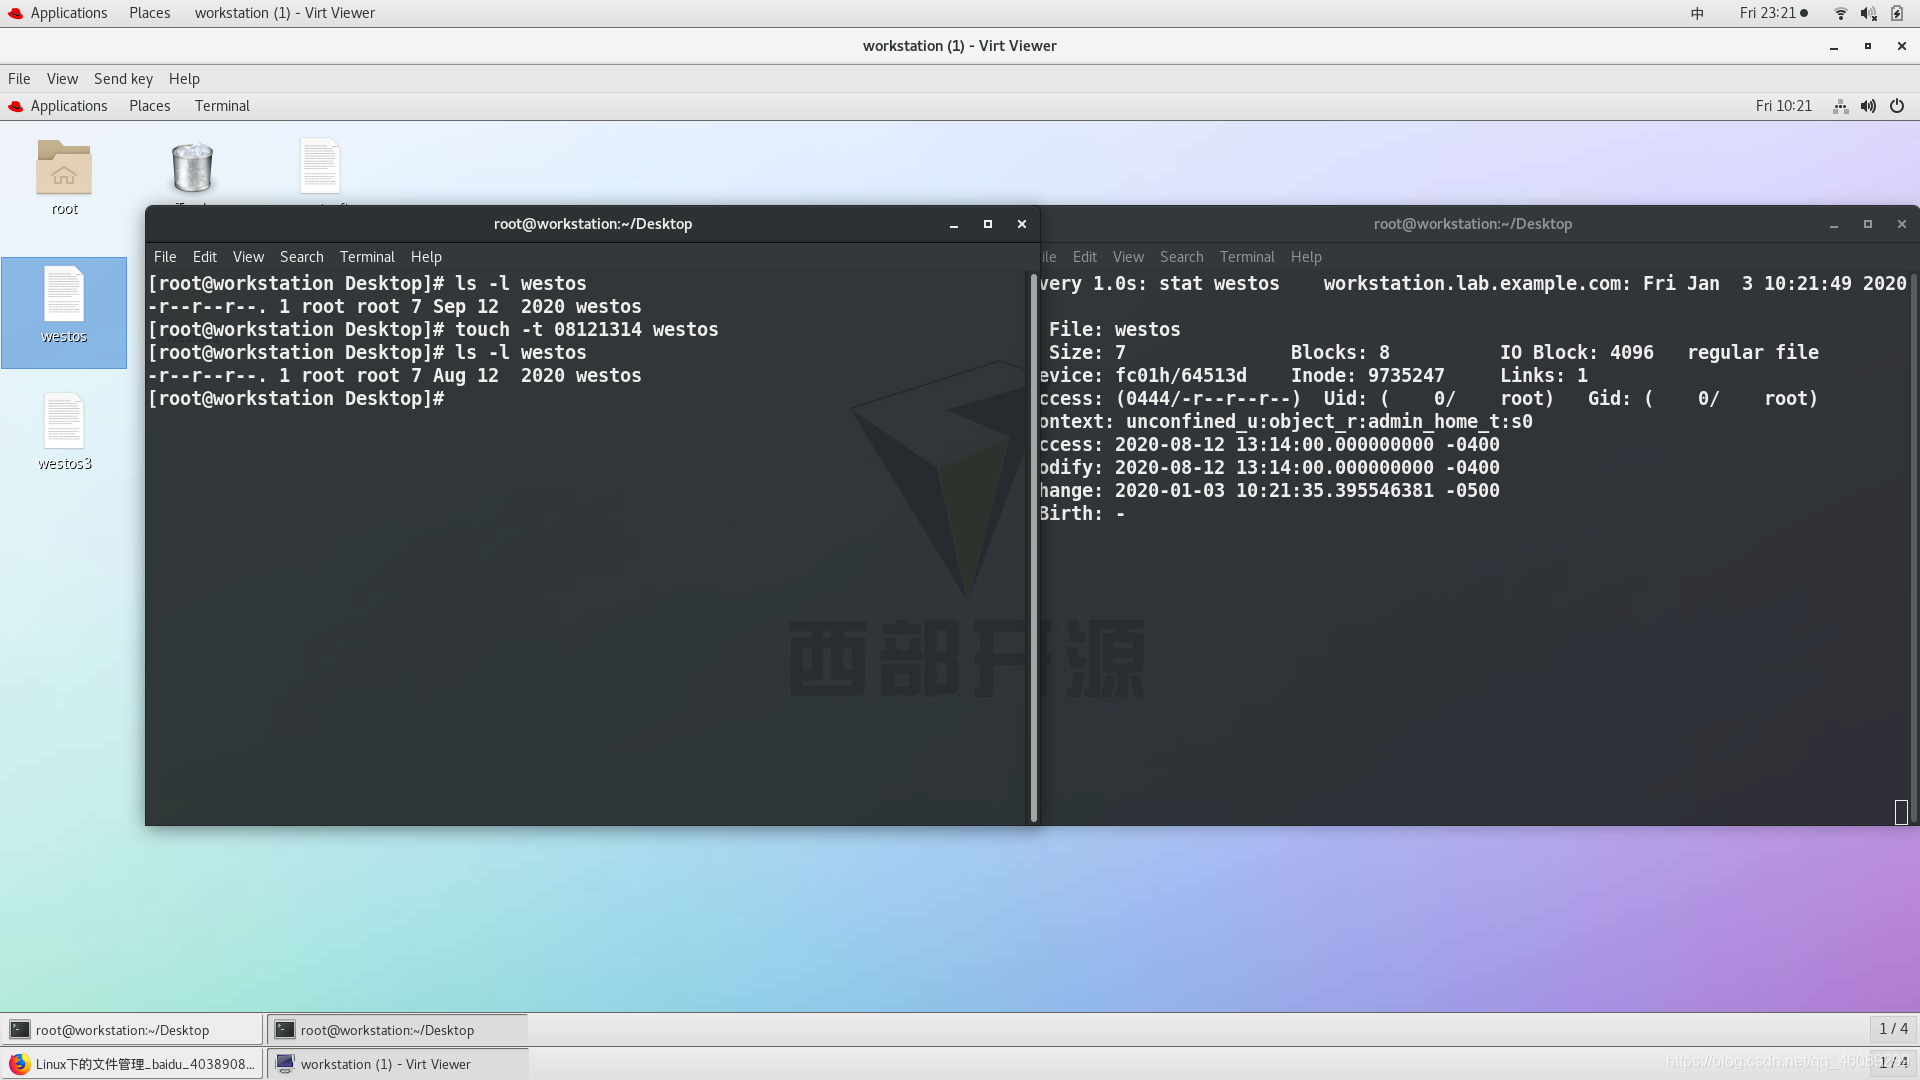
Task: Open Send key menu in Virt Viewer
Action: tap(123, 79)
